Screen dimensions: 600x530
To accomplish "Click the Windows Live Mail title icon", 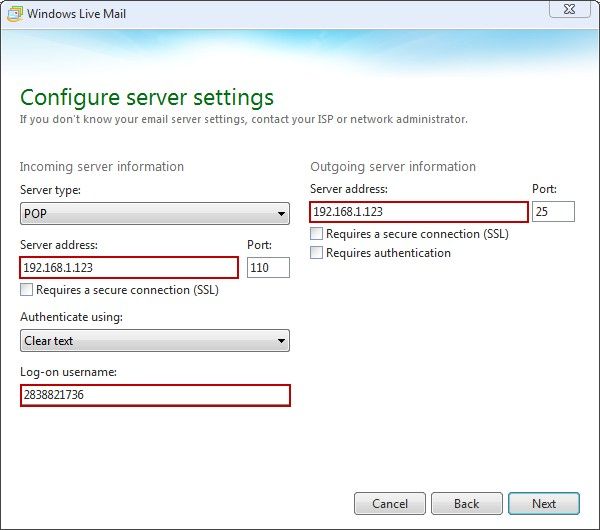I will [15, 14].
